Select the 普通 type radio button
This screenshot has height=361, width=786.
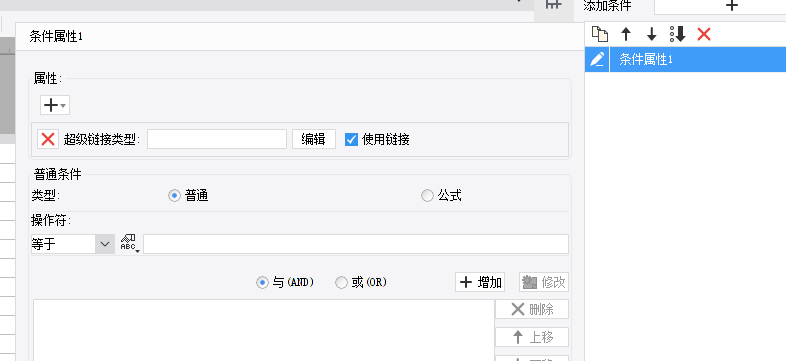click(174, 196)
